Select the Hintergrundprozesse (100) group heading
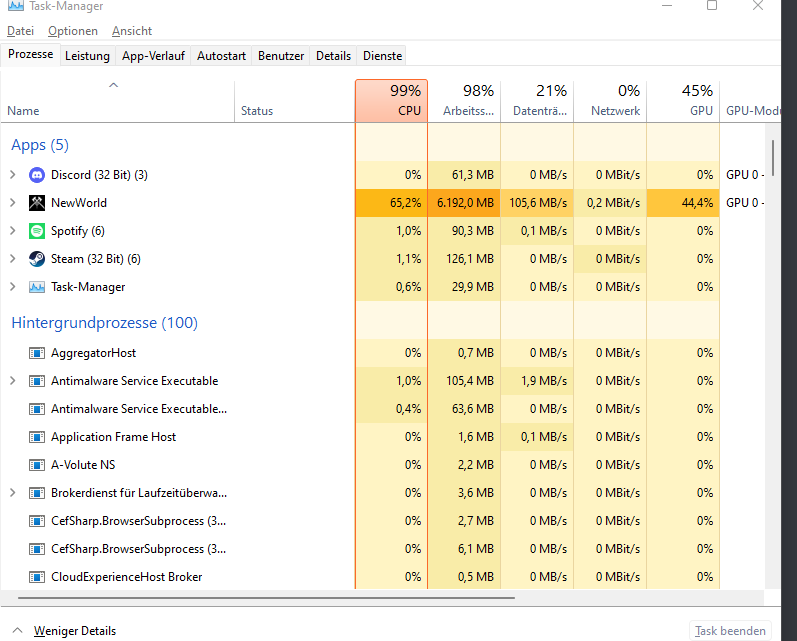797x641 pixels. tap(104, 323)
